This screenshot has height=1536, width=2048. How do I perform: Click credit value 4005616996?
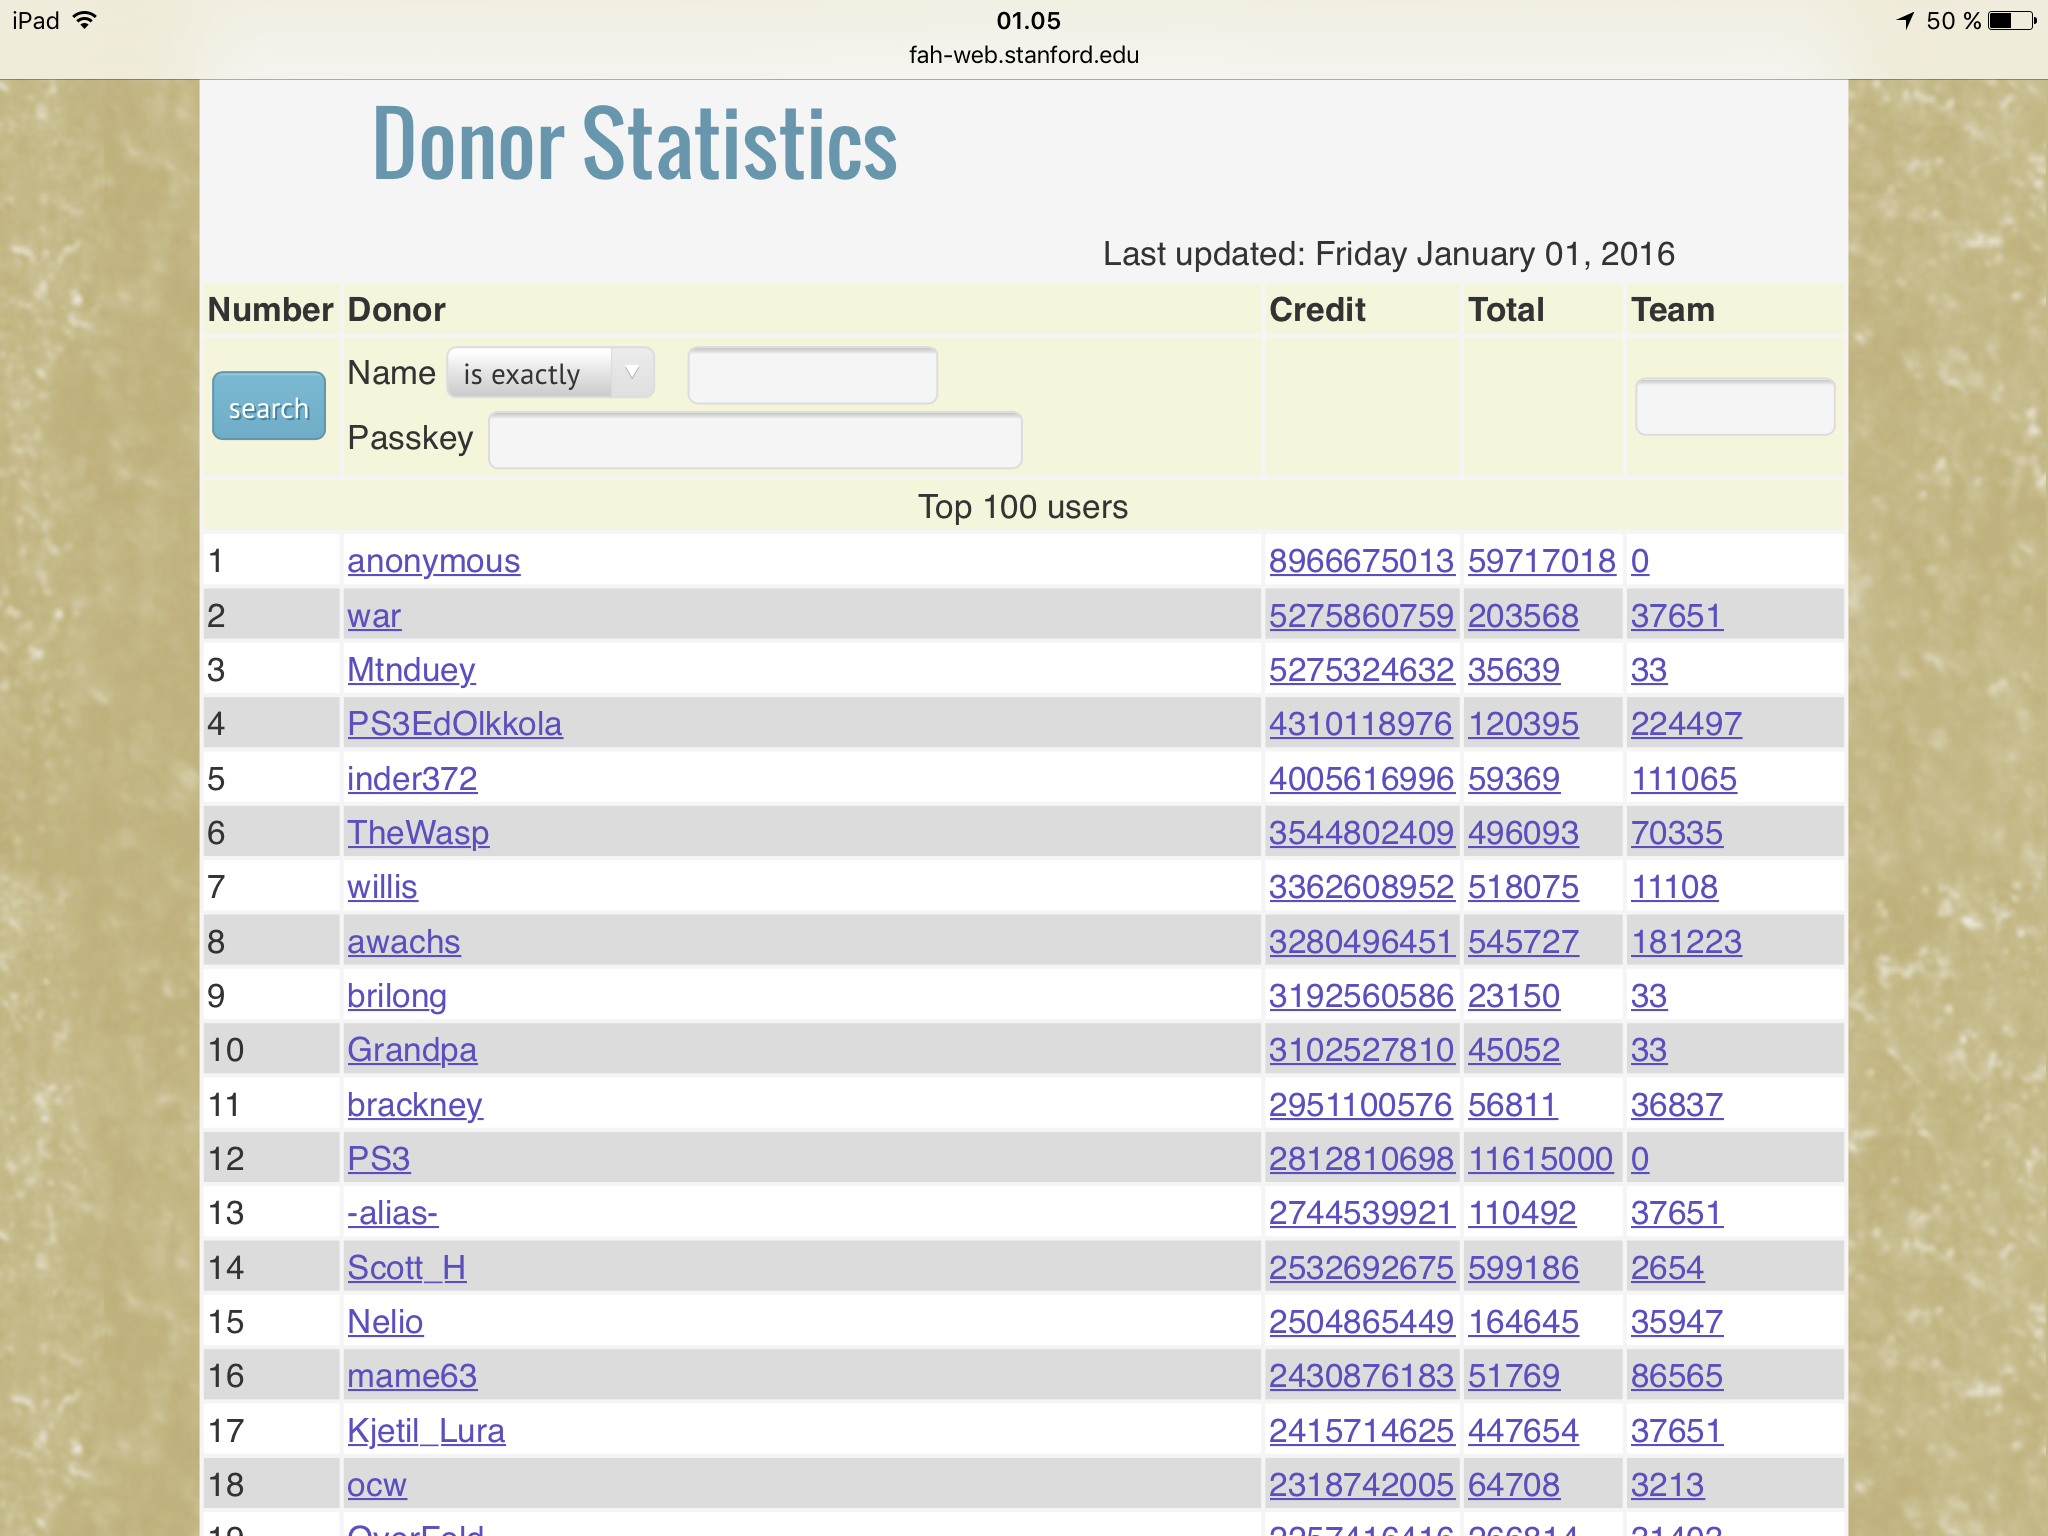click(x=1361, y=778)
